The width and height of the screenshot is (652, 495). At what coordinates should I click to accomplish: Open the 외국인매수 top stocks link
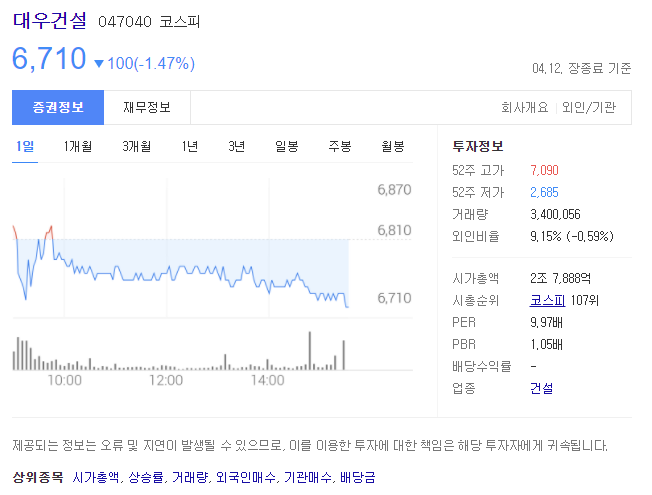click(x=246, y=477)
